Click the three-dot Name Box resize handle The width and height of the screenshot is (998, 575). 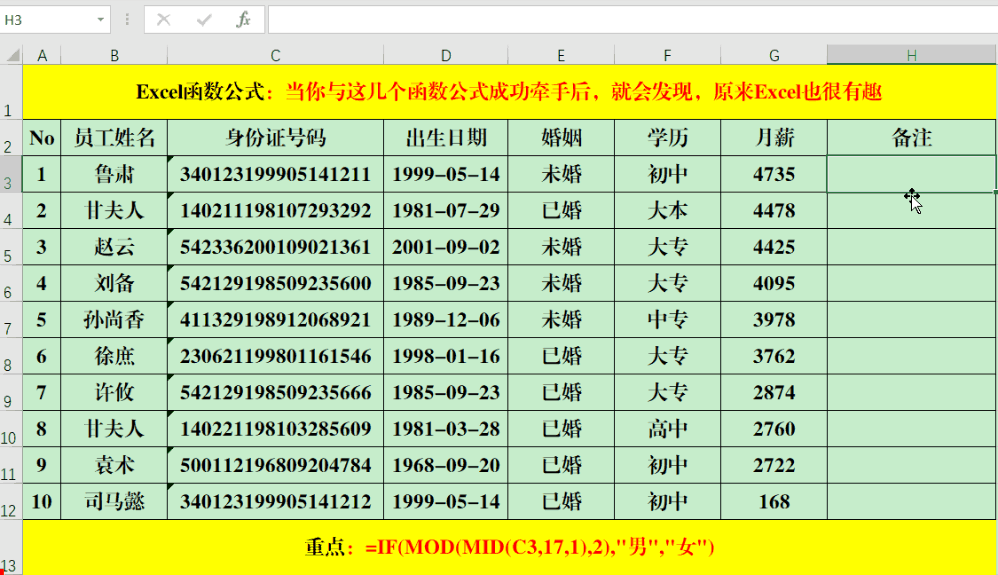pos(127,19)
